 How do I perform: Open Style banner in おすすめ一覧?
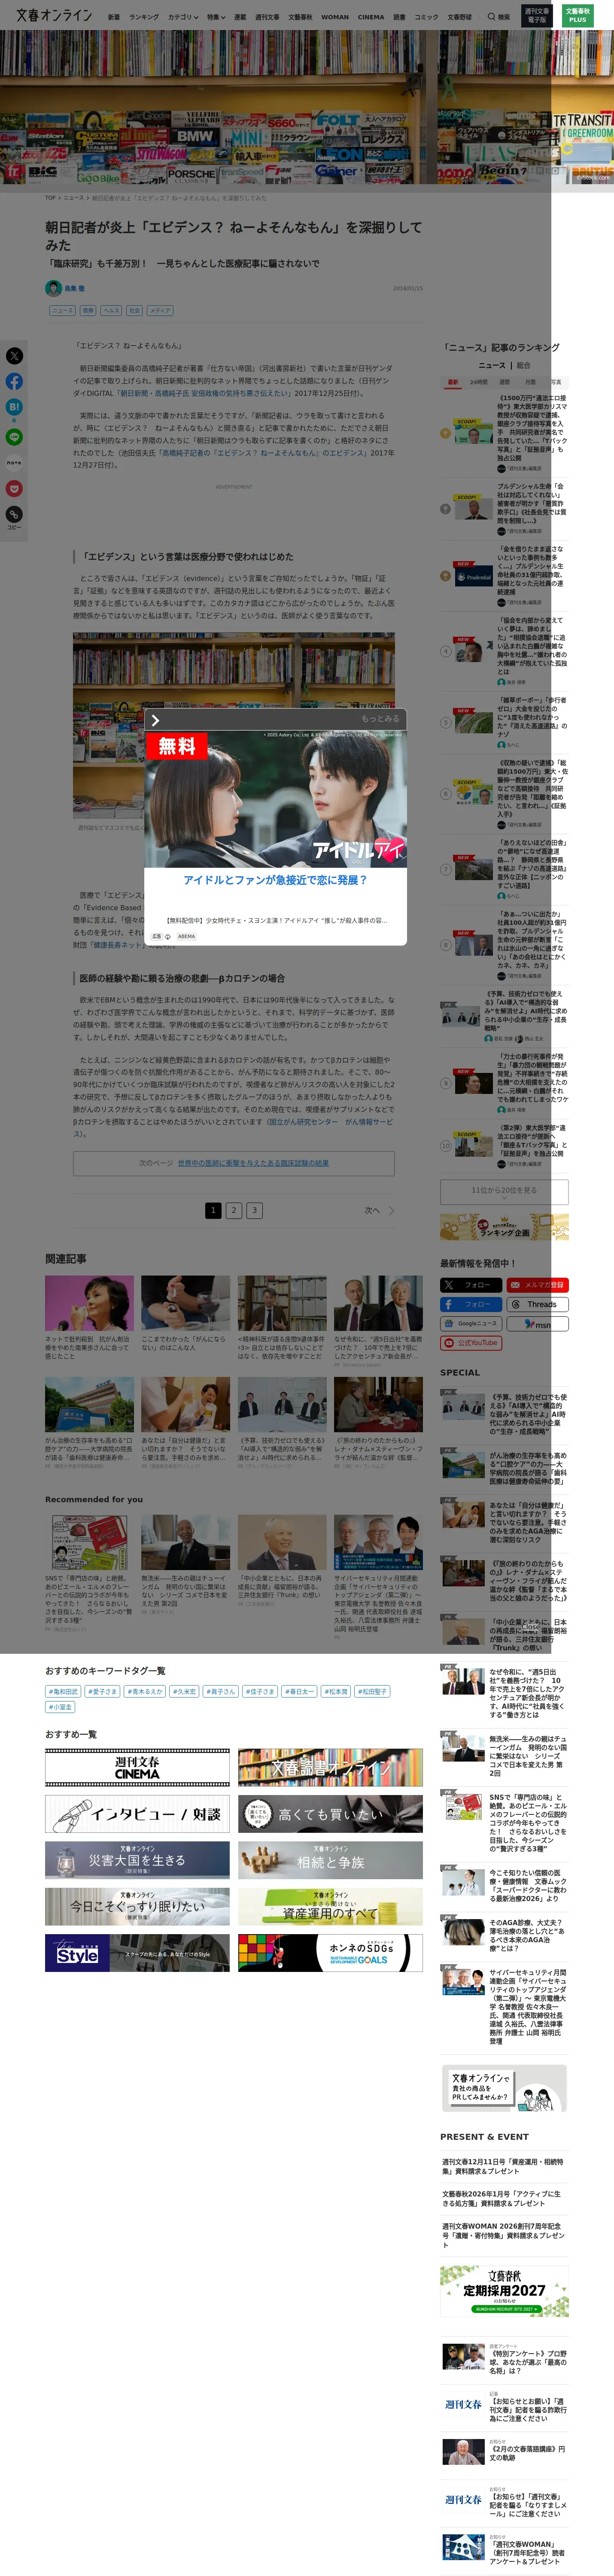pos(137,1953)
